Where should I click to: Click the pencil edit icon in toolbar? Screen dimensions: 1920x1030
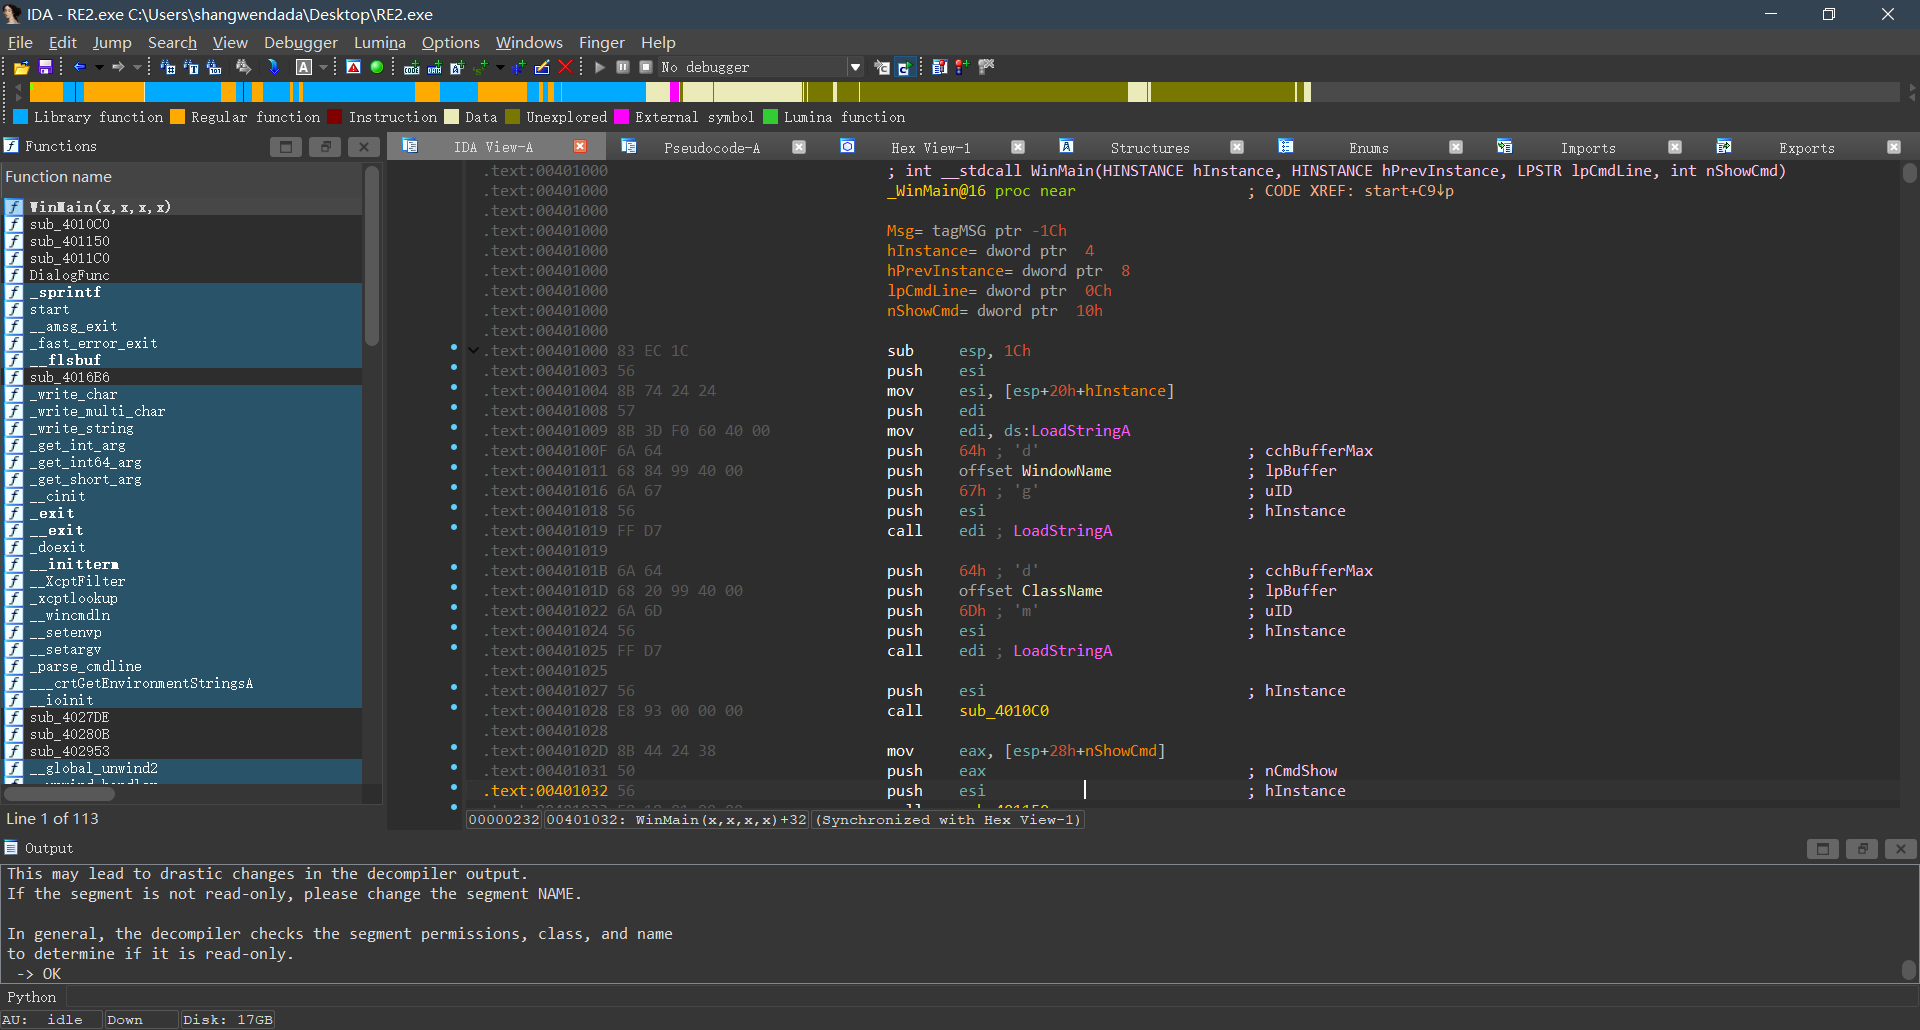click(542, 67)
